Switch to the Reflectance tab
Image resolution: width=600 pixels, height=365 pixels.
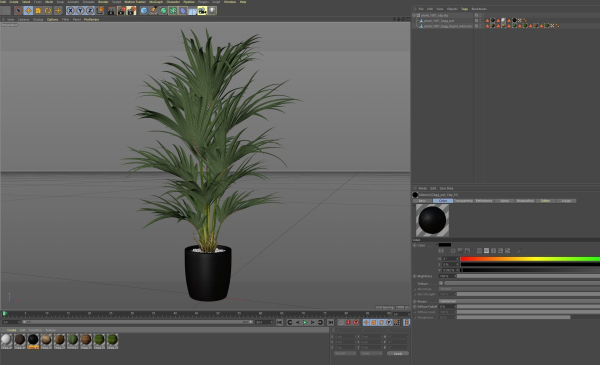(x=484, y=201)
